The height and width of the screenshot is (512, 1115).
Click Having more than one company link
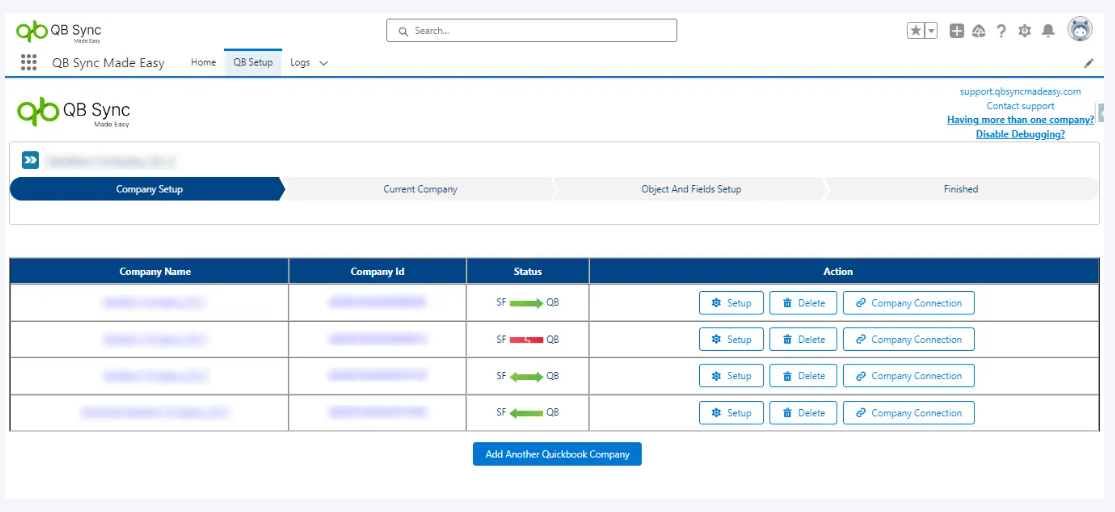[x=1020, y=119]
